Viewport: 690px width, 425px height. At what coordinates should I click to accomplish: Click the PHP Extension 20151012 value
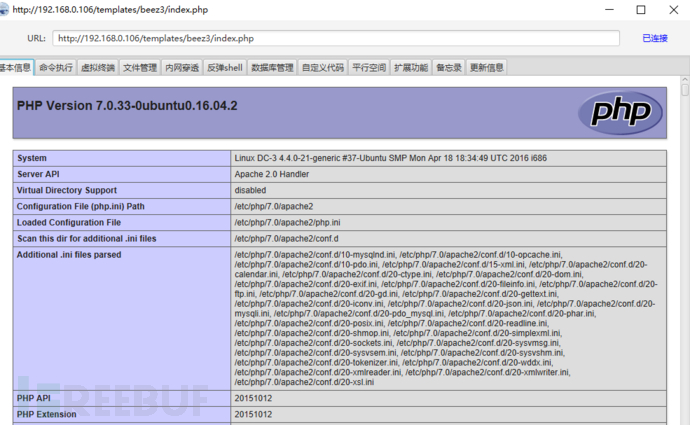pos(253,414)
